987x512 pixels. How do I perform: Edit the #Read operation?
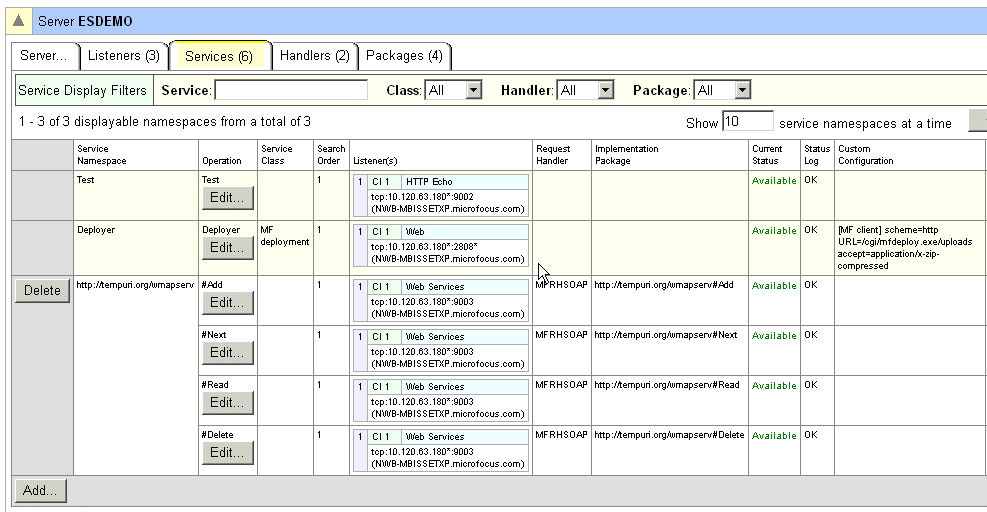click(227, 403)
